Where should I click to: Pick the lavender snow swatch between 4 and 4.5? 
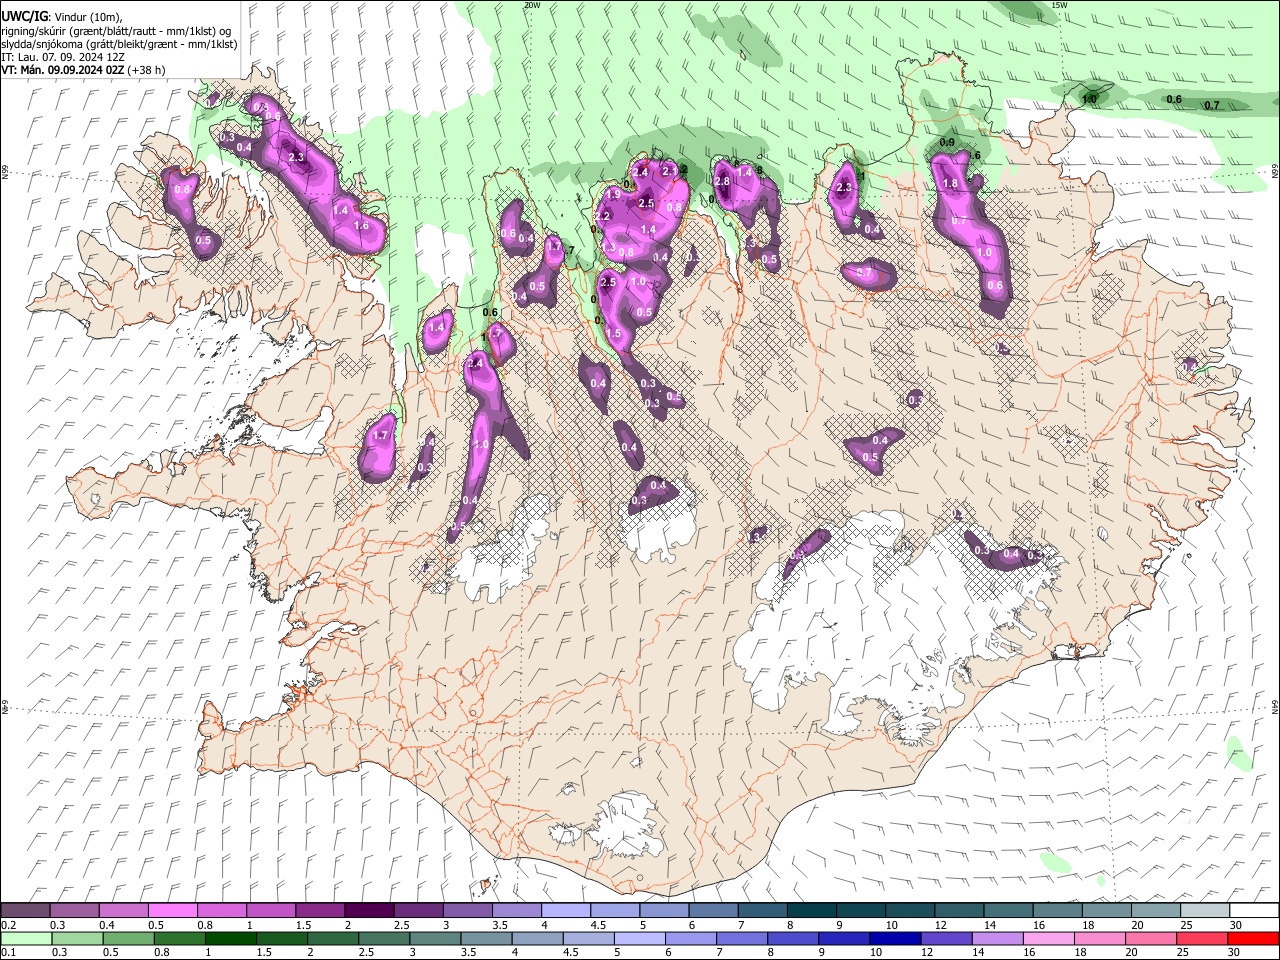coord(566,910)
